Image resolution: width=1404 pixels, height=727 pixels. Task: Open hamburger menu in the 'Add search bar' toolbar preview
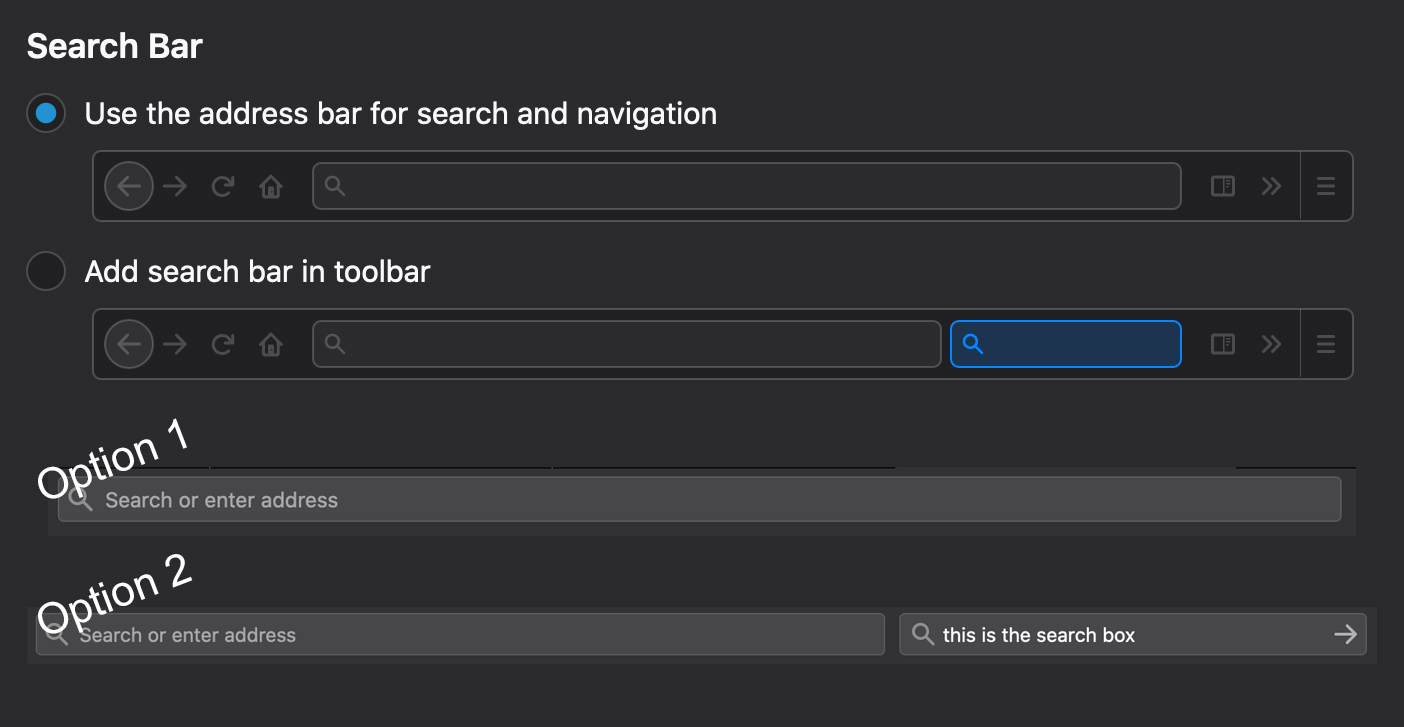click(1326, 344)
